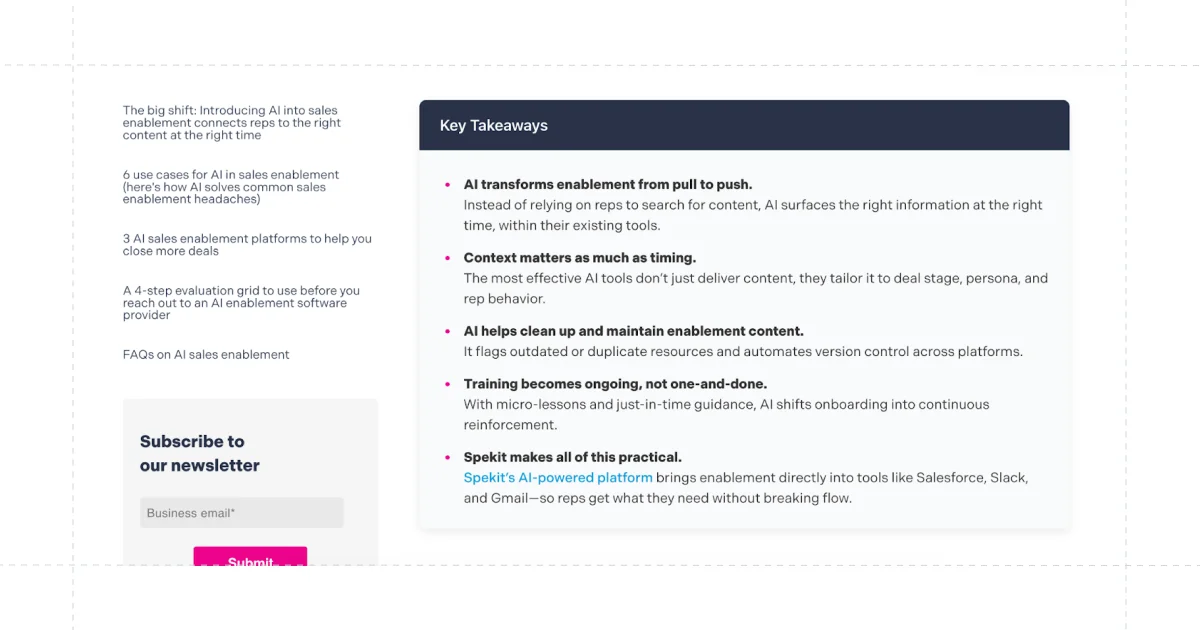Follow the Spekit's AI-powered platform link

(x=558, y=478)
